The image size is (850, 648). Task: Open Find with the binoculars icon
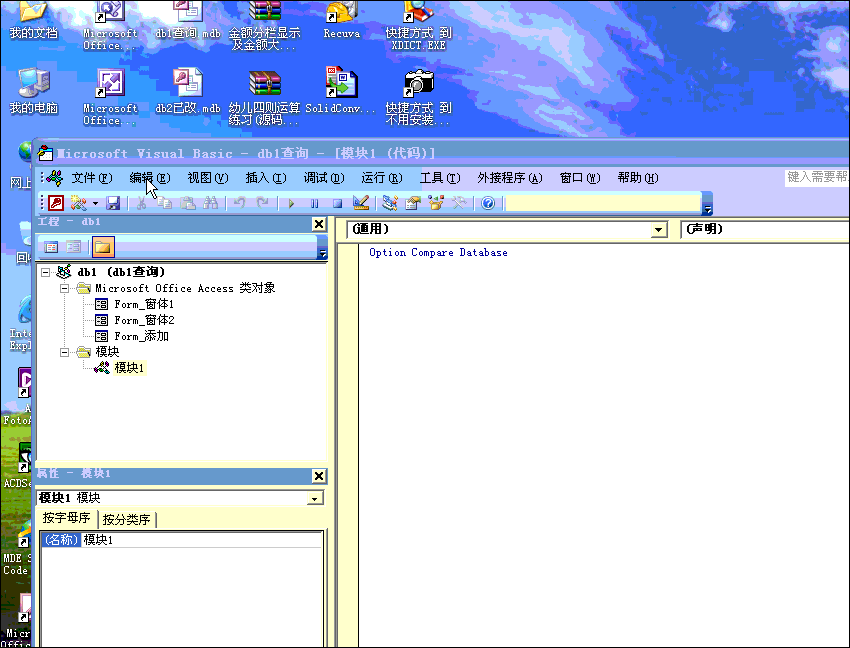(x=211, y=203)
